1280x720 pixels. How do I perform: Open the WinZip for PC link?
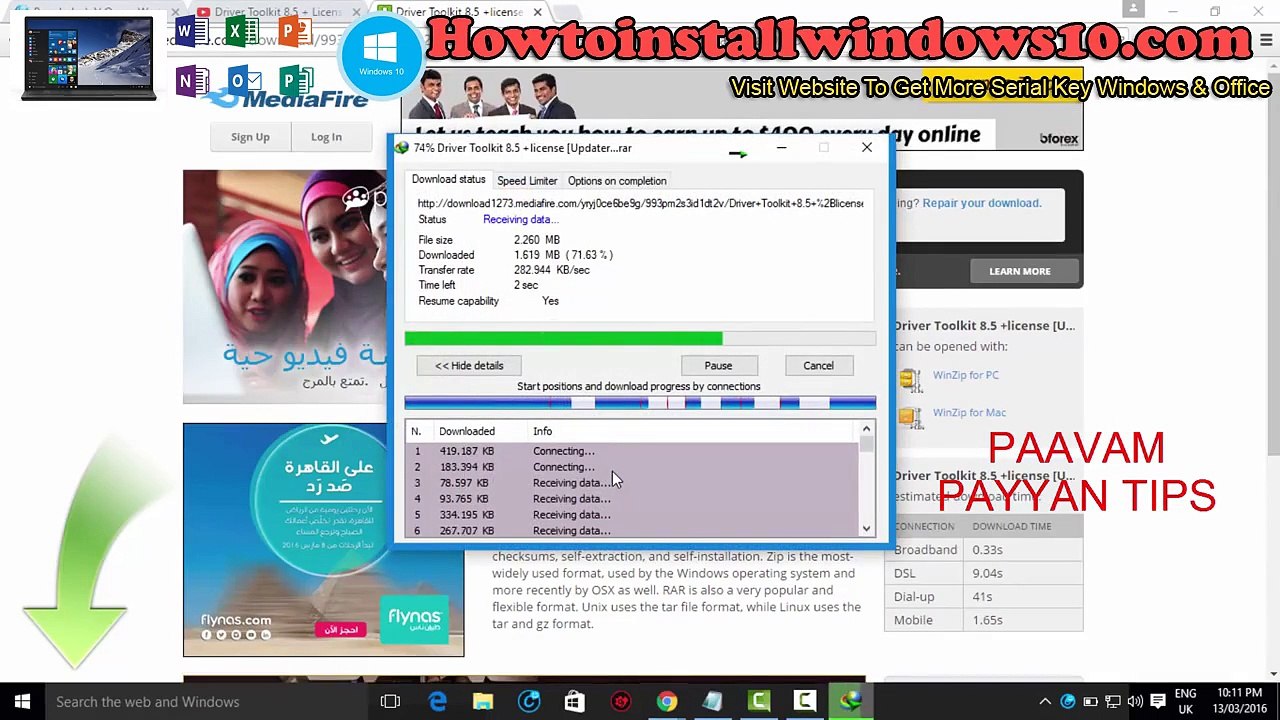click(x=965, y=375)
